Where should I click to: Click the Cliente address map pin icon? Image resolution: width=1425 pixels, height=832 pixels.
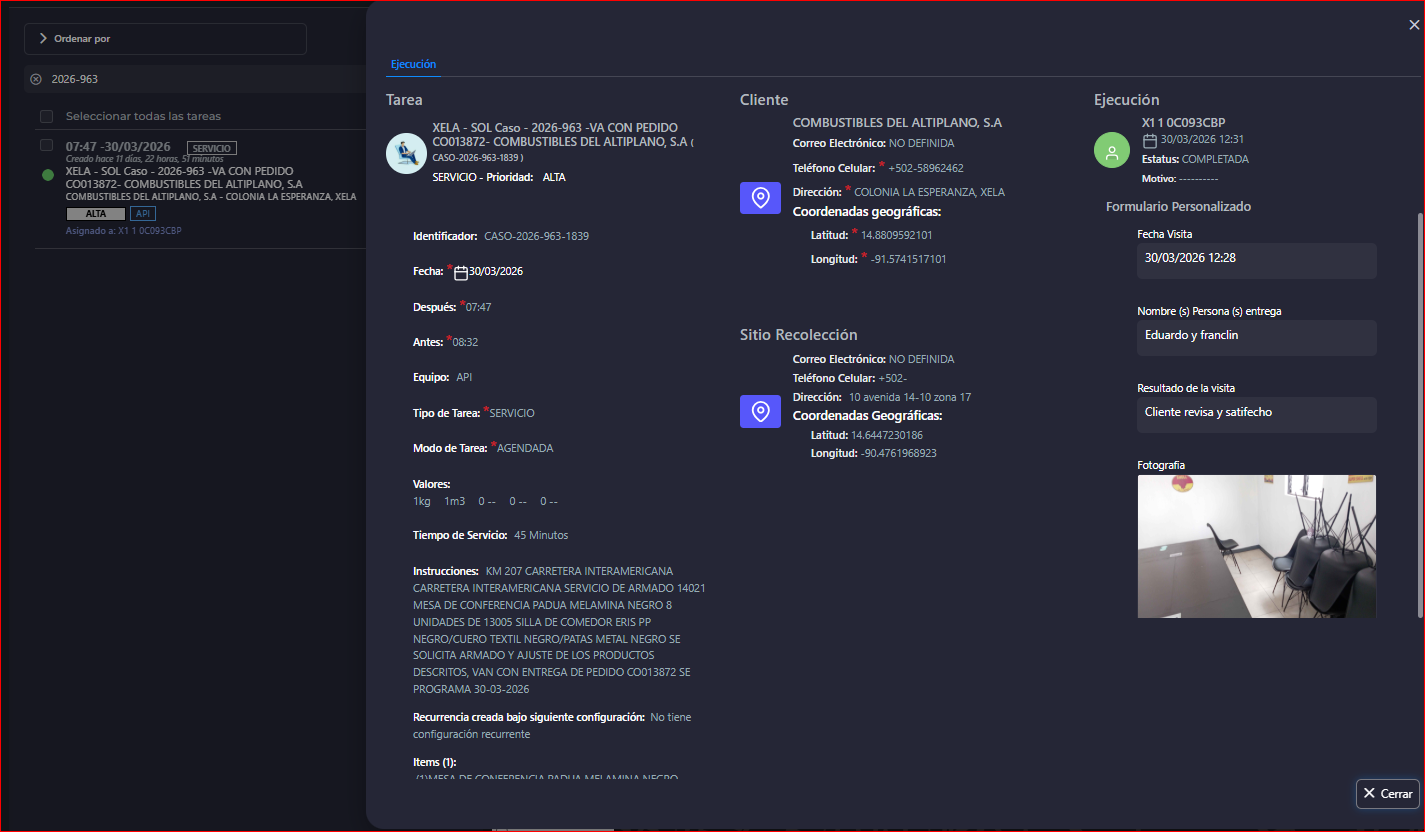[x=760, y=198]
